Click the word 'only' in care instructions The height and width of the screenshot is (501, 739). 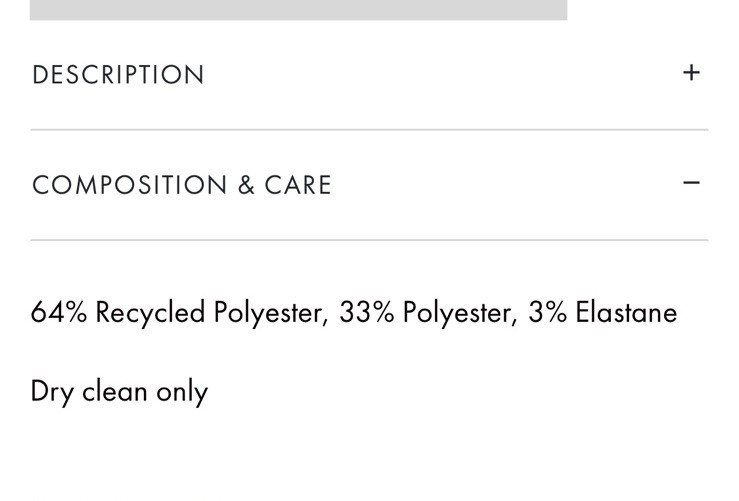pyautogui.click(x=182, y=391)
